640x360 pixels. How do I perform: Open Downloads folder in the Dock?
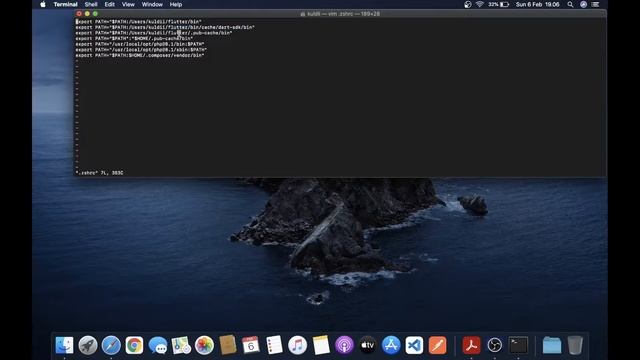[552, 345]
